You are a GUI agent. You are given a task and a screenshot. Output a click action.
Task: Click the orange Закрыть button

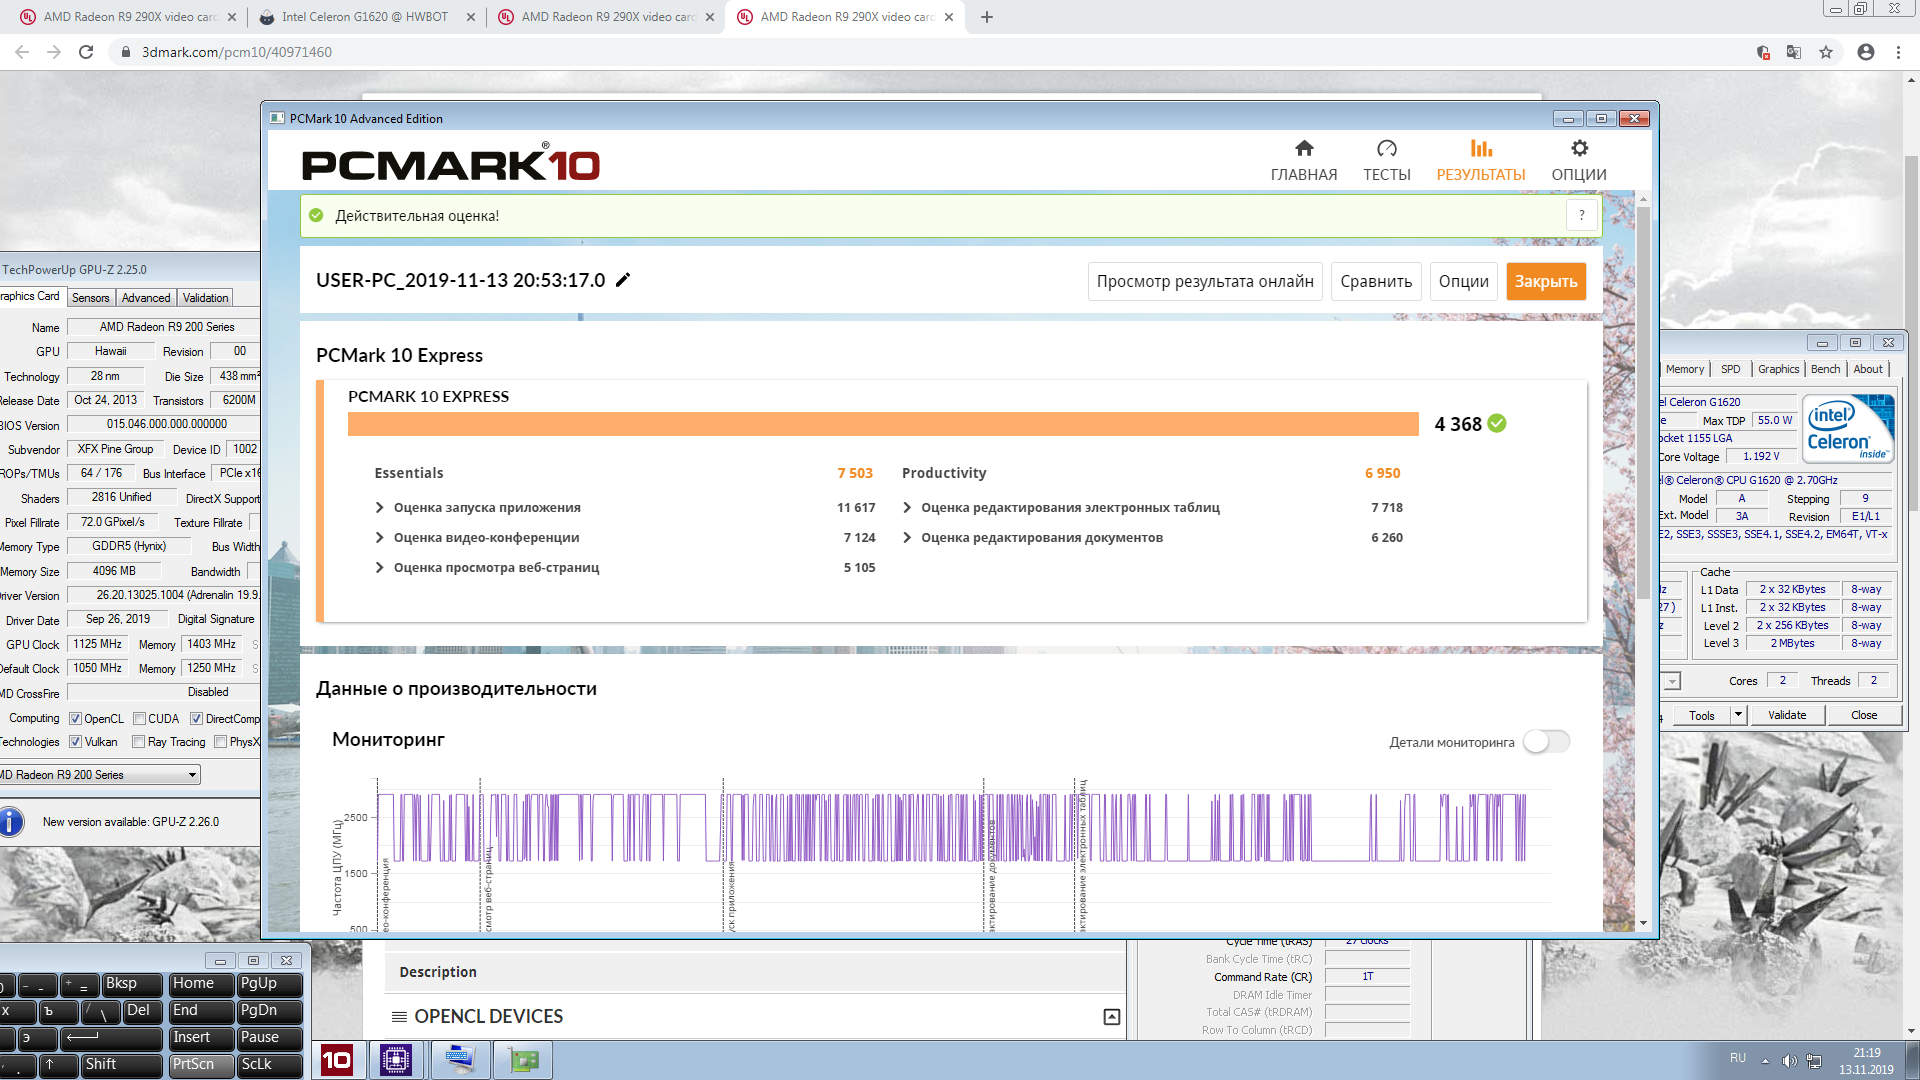click(x=1546, y=281)
